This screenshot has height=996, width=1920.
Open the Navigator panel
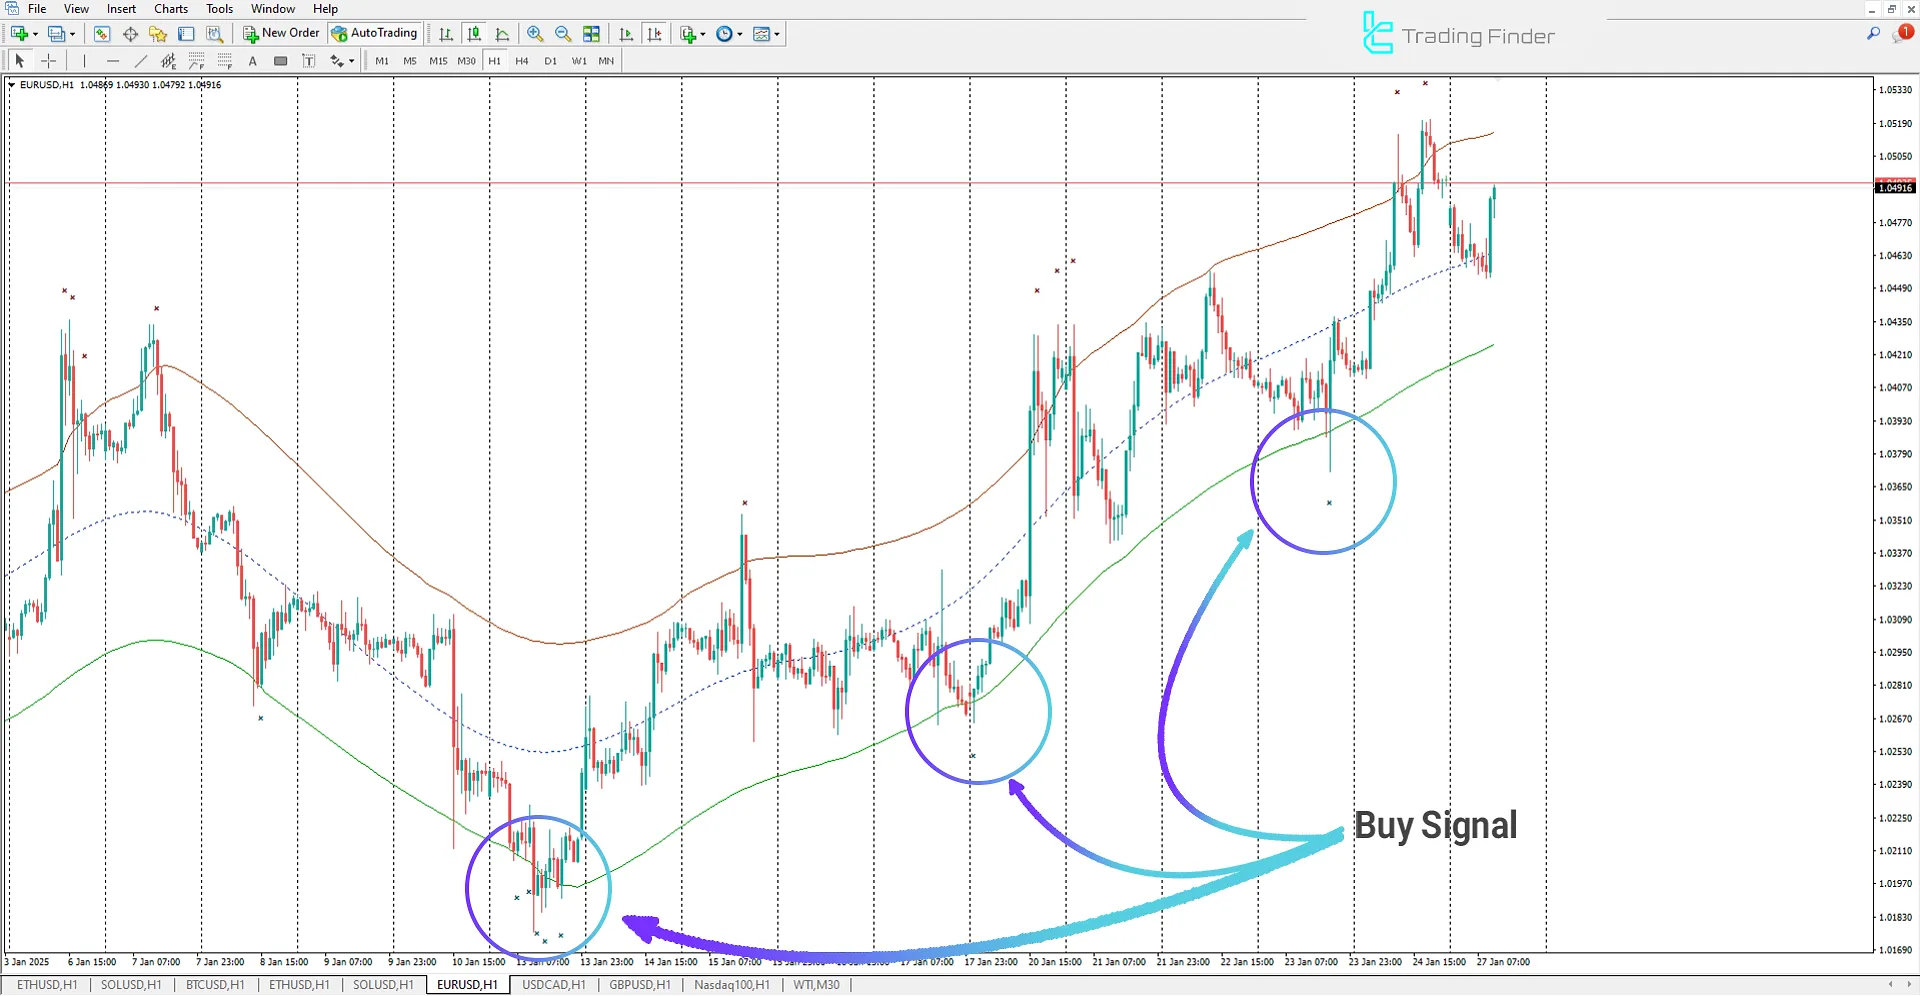158,33
